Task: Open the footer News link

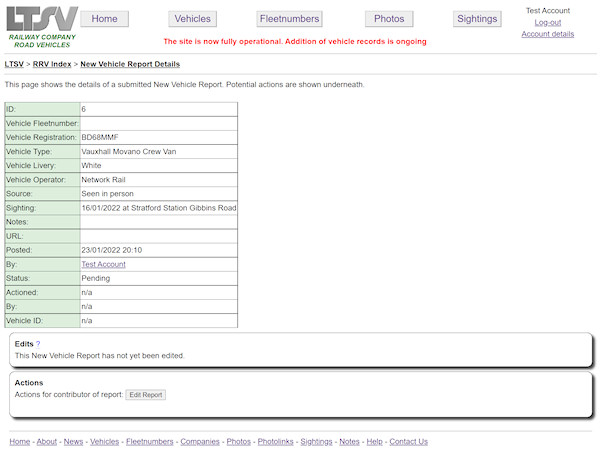Action: click(x=73, y=441)
